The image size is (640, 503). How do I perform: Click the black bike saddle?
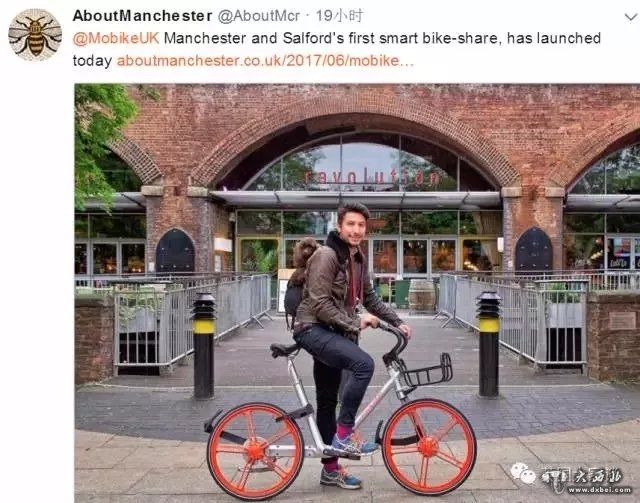tap(284, 350)
